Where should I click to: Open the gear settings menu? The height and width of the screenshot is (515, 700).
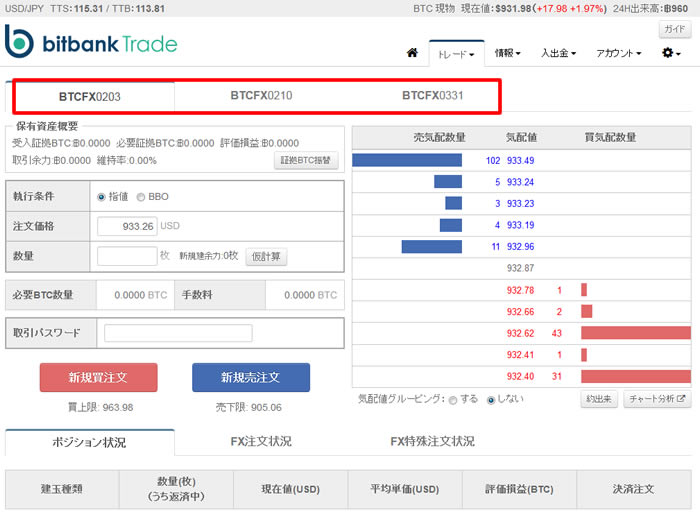click(671, 53)
